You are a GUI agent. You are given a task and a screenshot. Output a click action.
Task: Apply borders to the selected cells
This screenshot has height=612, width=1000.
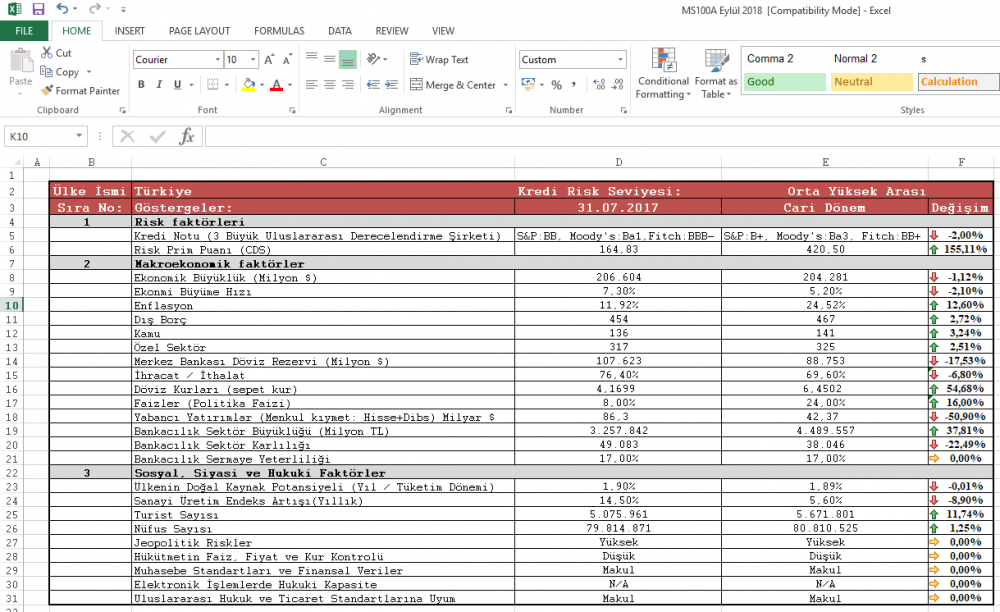pyautogui.click(x=213, y=85)
